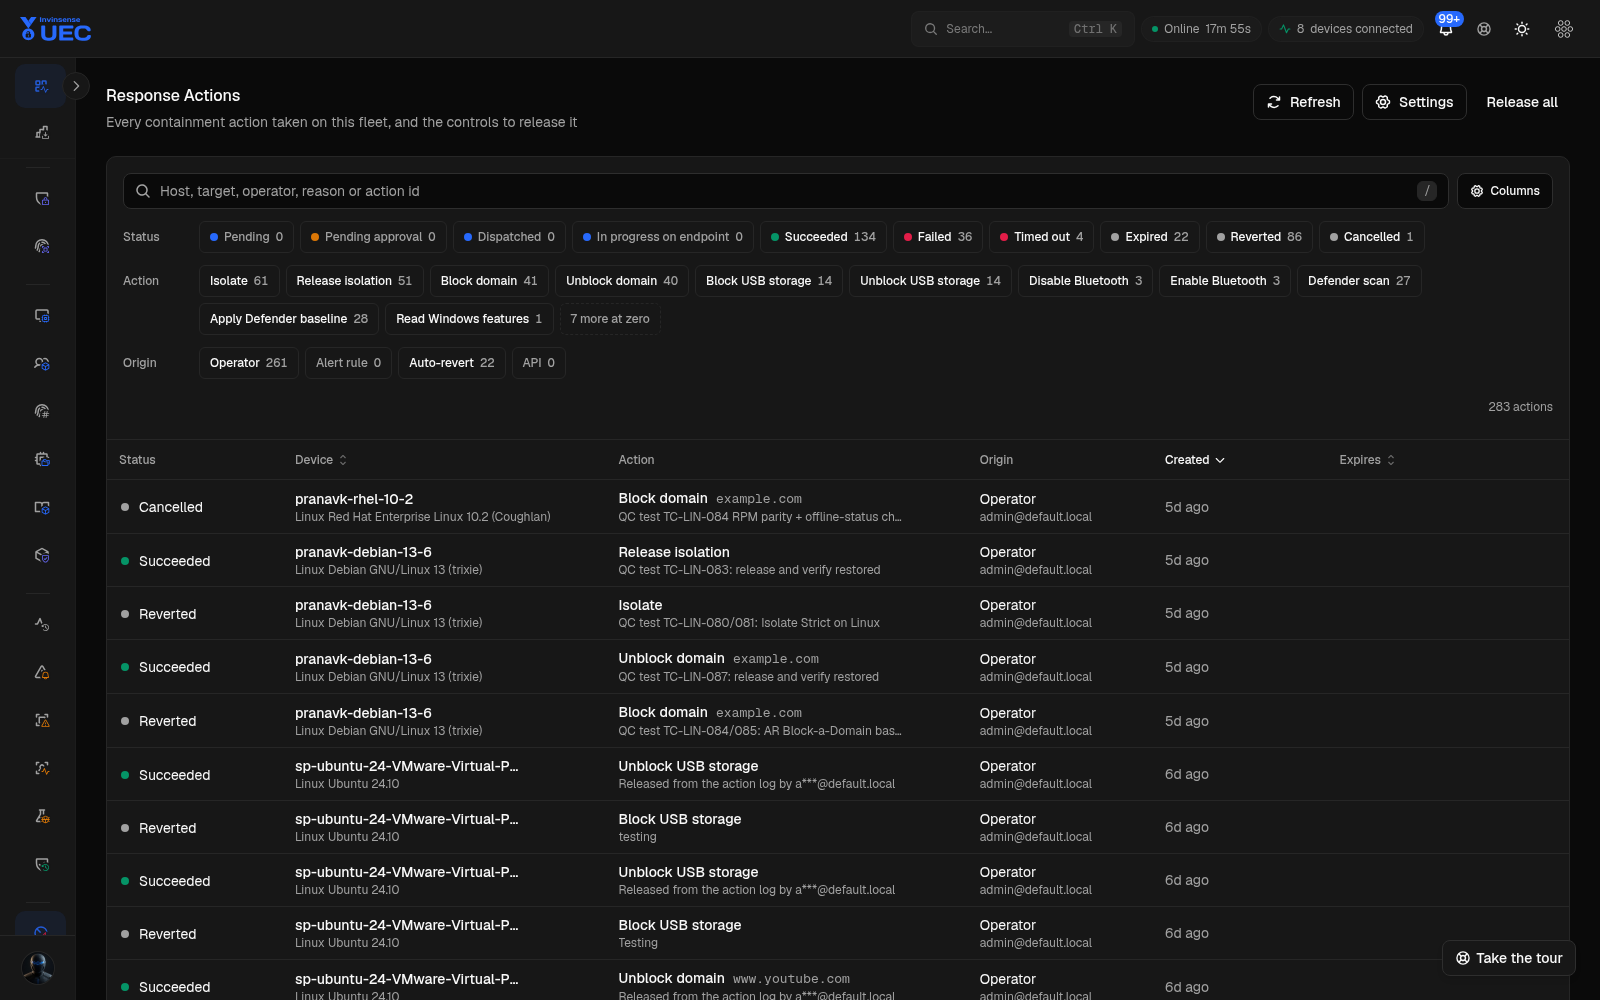Screen dimensions: 1600x1000
Task: Open the flask with bug sidebar icon
Action: click(41, 816)
